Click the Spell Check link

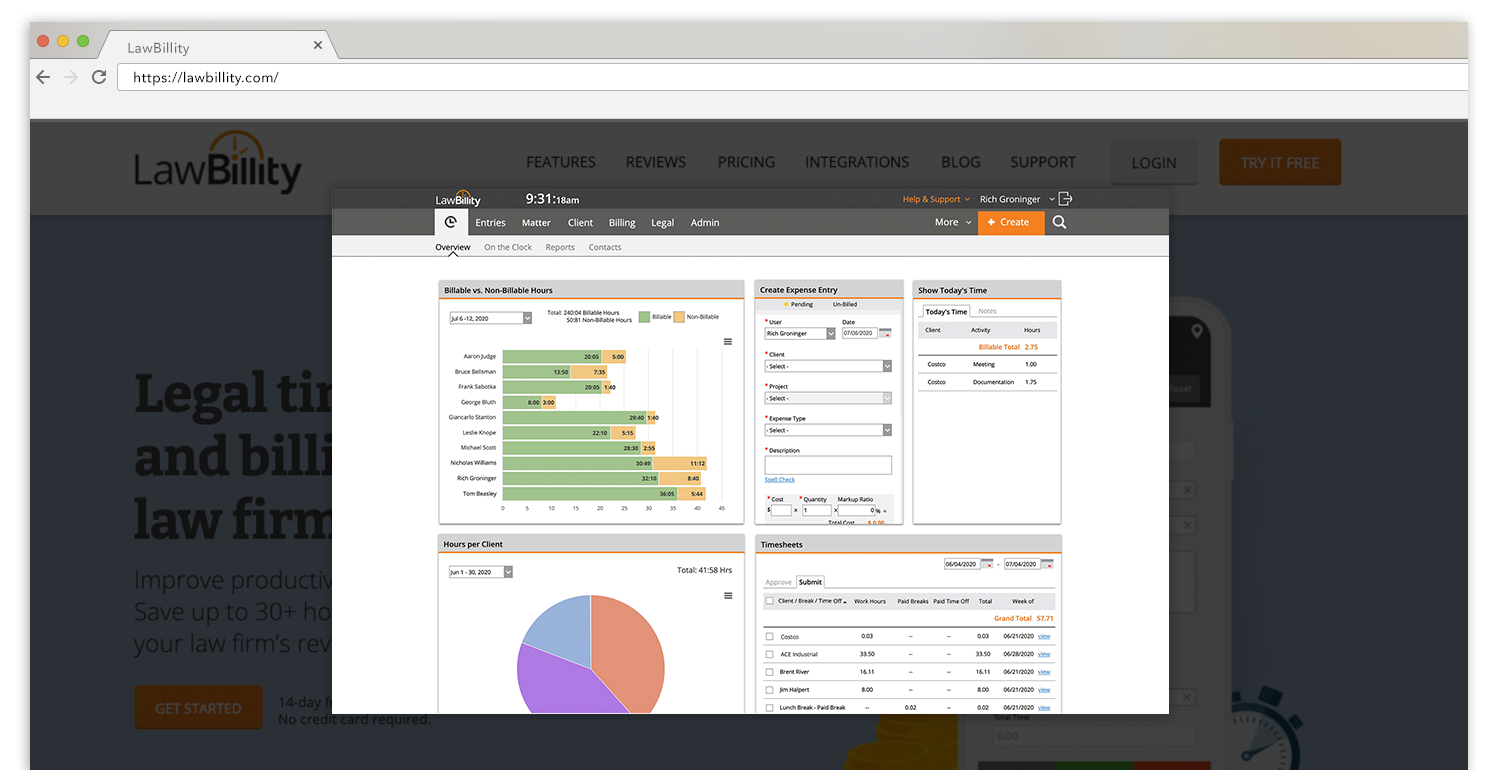[780, 480]
